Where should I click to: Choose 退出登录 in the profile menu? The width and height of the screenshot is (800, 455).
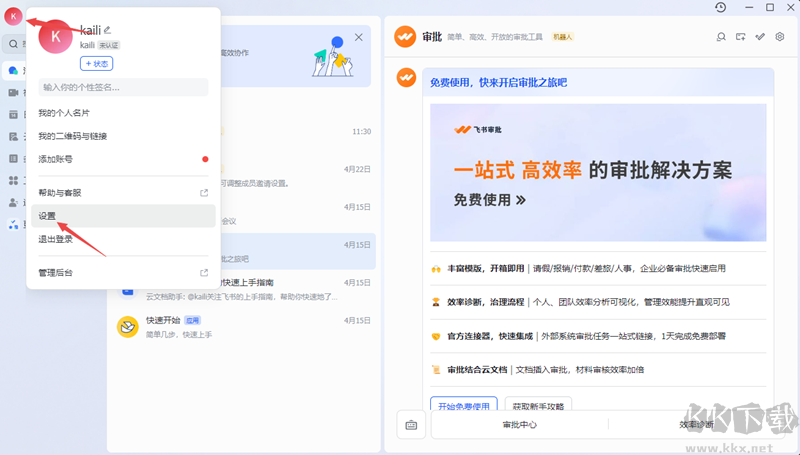(55, 239)
